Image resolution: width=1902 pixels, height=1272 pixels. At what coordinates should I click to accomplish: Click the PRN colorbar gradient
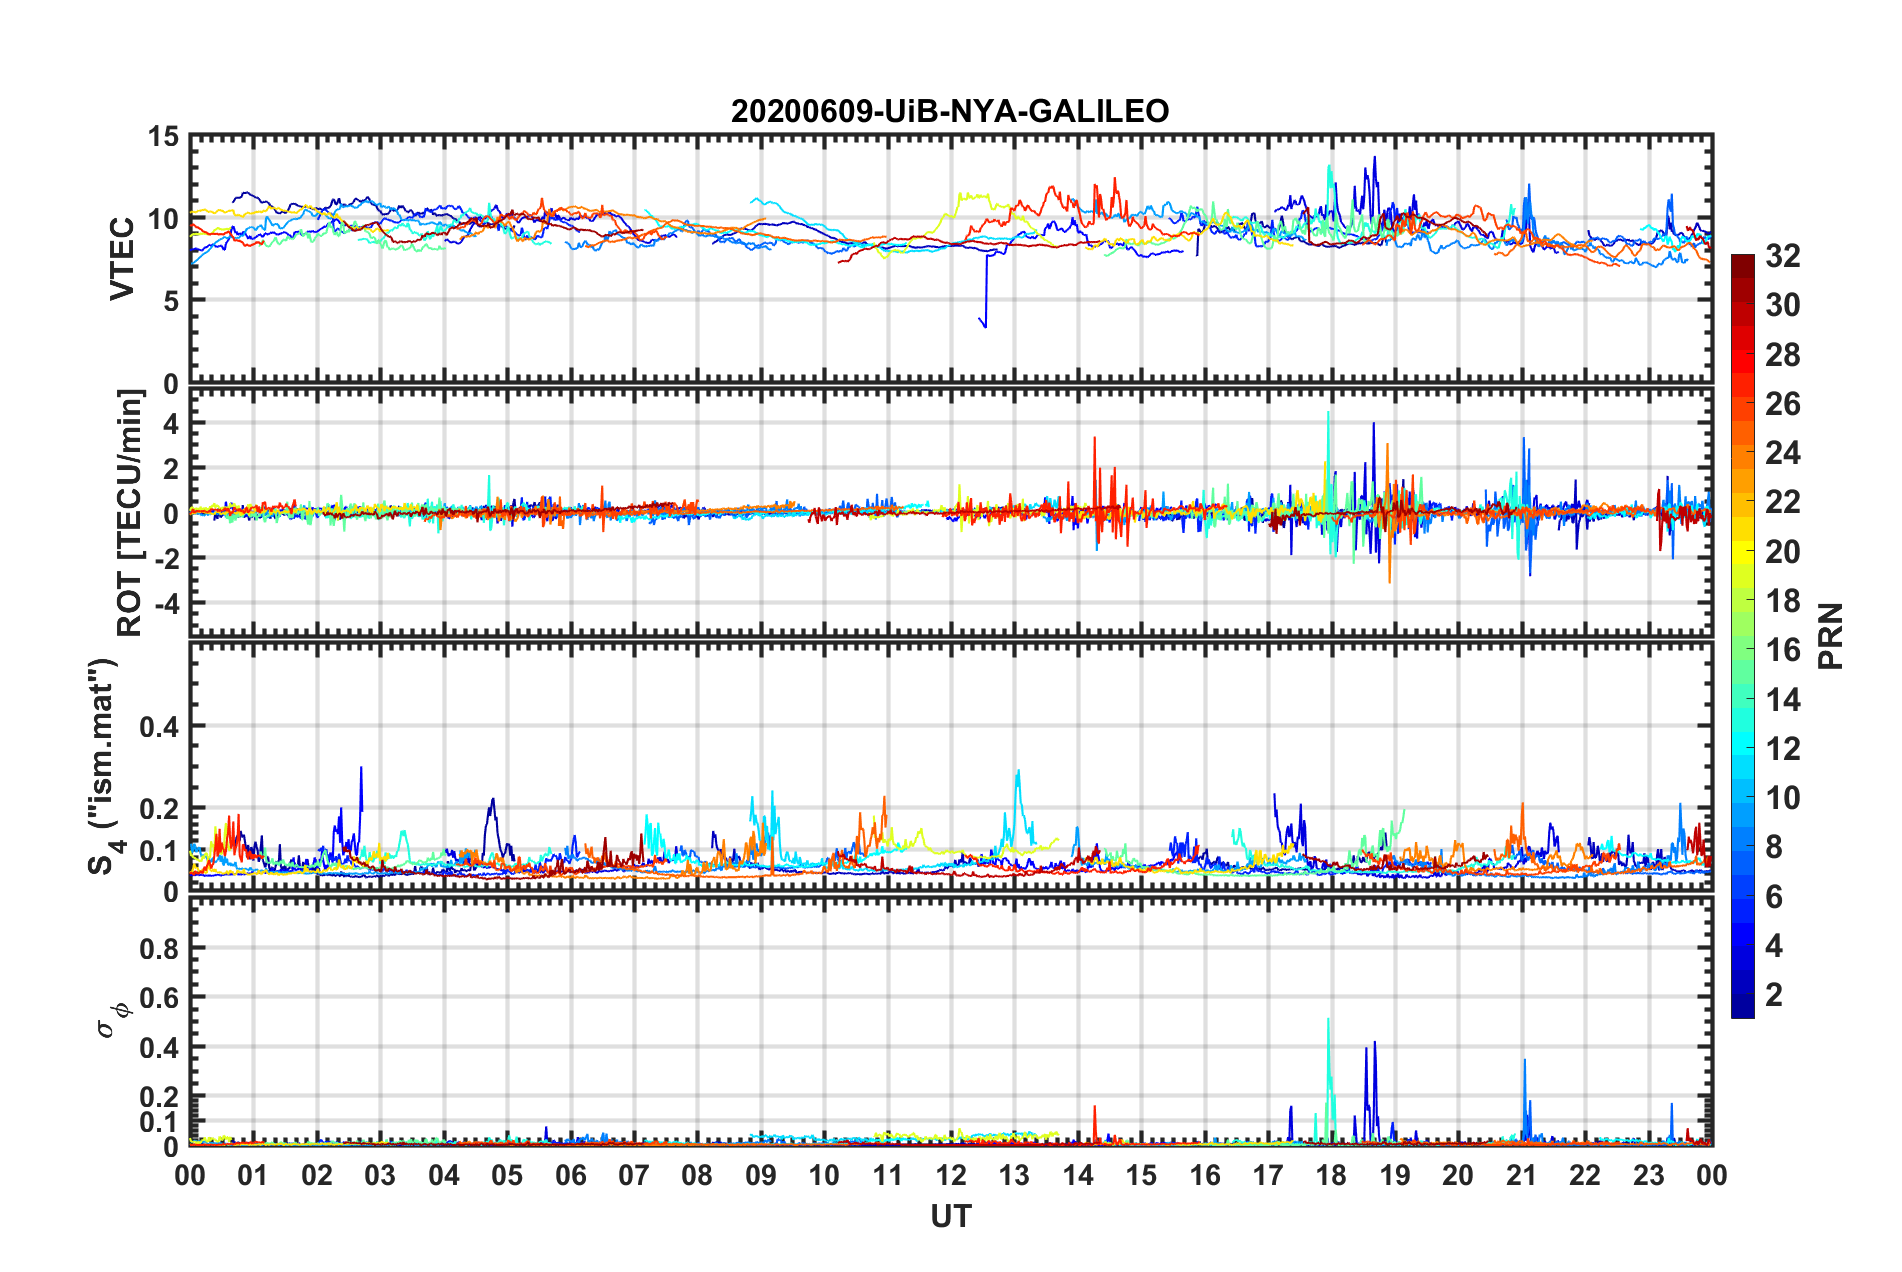(x=1742, y=636)
